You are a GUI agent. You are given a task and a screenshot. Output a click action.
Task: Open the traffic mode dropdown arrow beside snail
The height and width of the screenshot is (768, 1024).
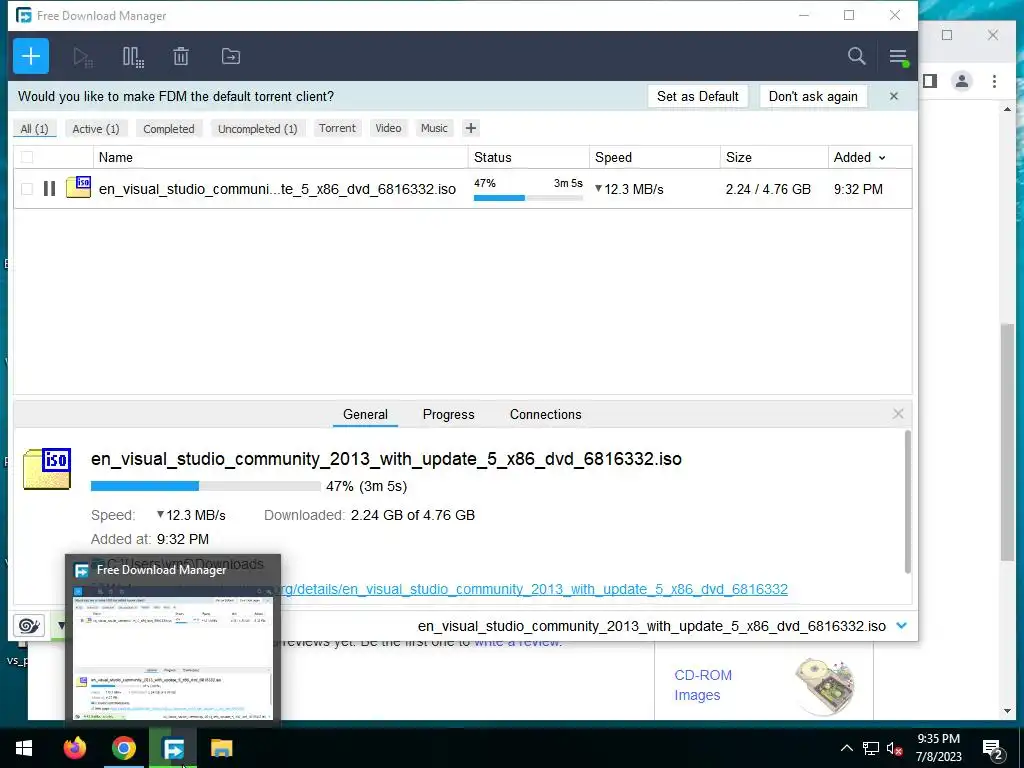tap(61, 626)
